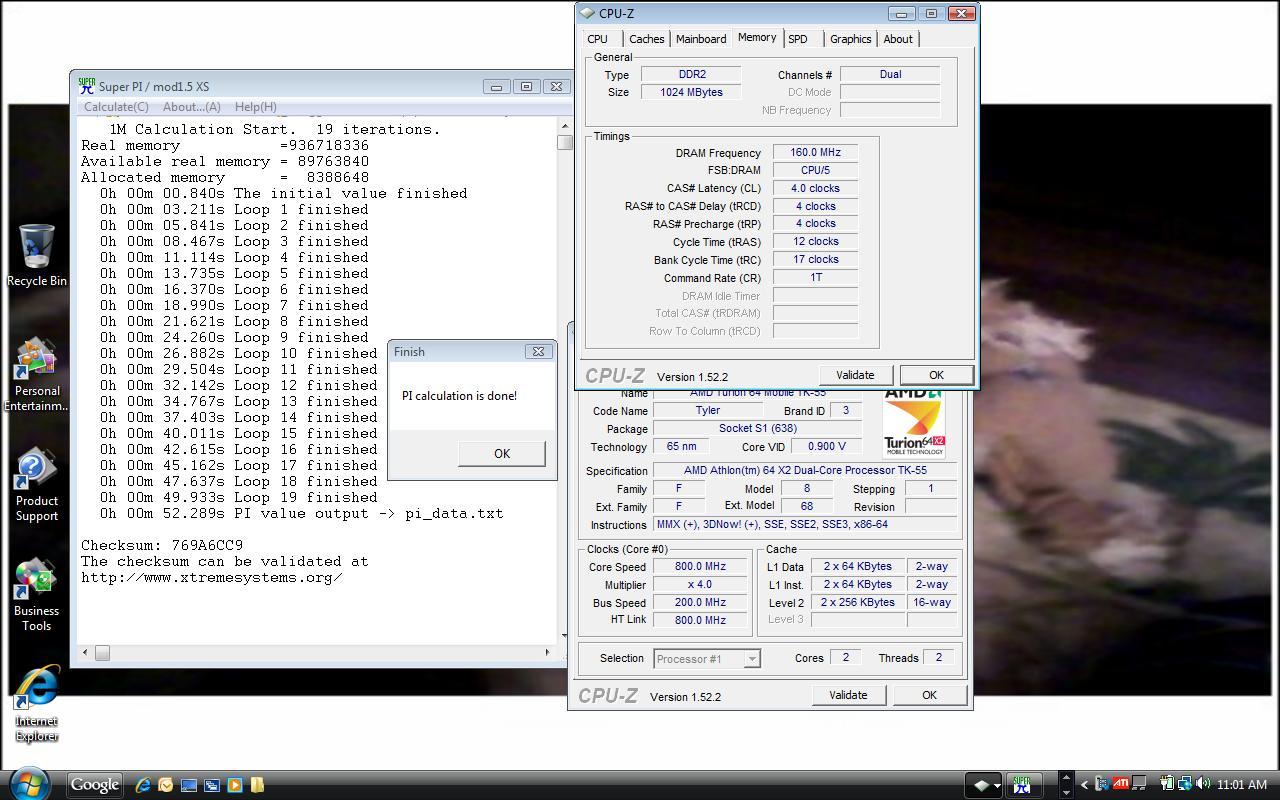Open the Recycle Bin desktop icon
Viewport: 1280px width, 800px height.
pyautogui.click(x=37, y=255)
